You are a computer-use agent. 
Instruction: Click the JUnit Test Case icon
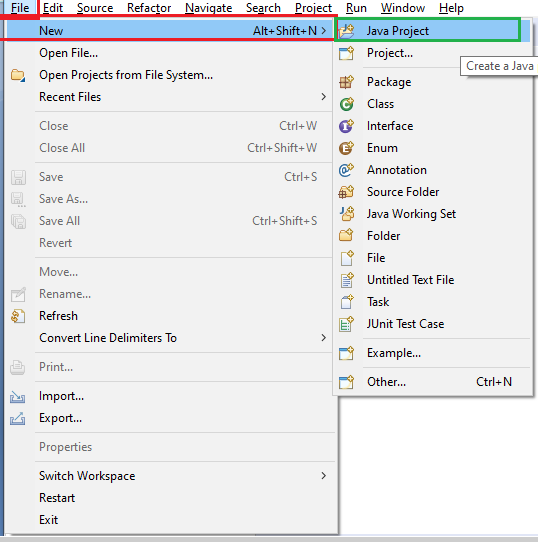[x=346, y=324]
